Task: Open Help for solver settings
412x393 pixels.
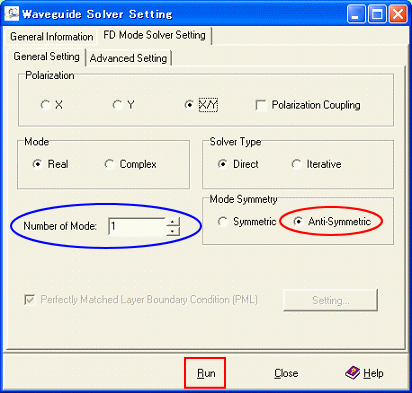Action: coord(365,373)
